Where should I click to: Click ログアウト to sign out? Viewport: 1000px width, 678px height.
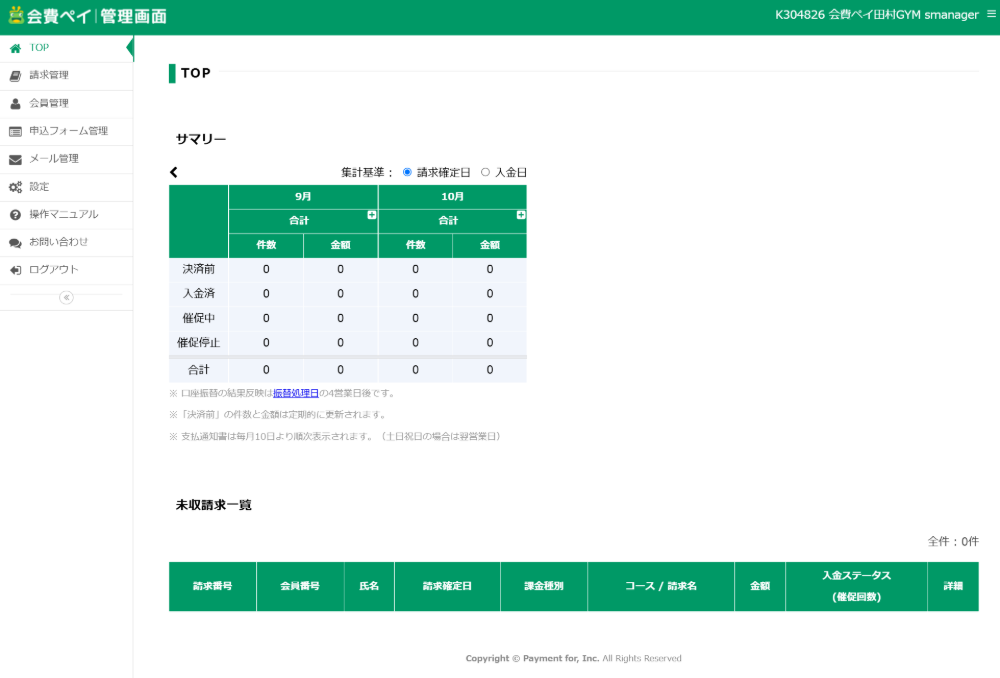pos(66,270)
